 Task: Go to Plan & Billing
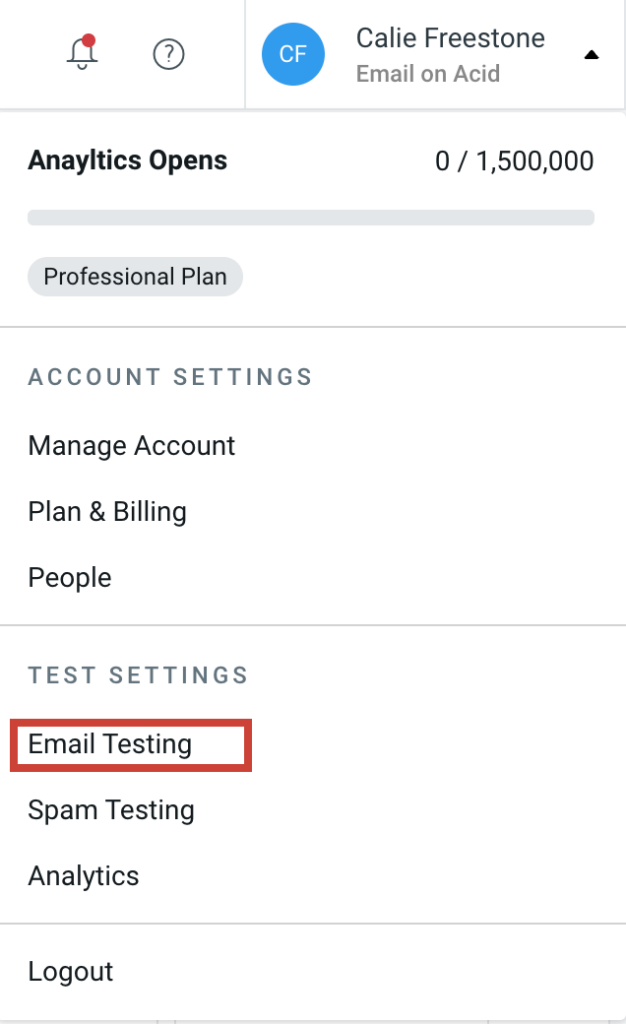[x=108, y=511]
